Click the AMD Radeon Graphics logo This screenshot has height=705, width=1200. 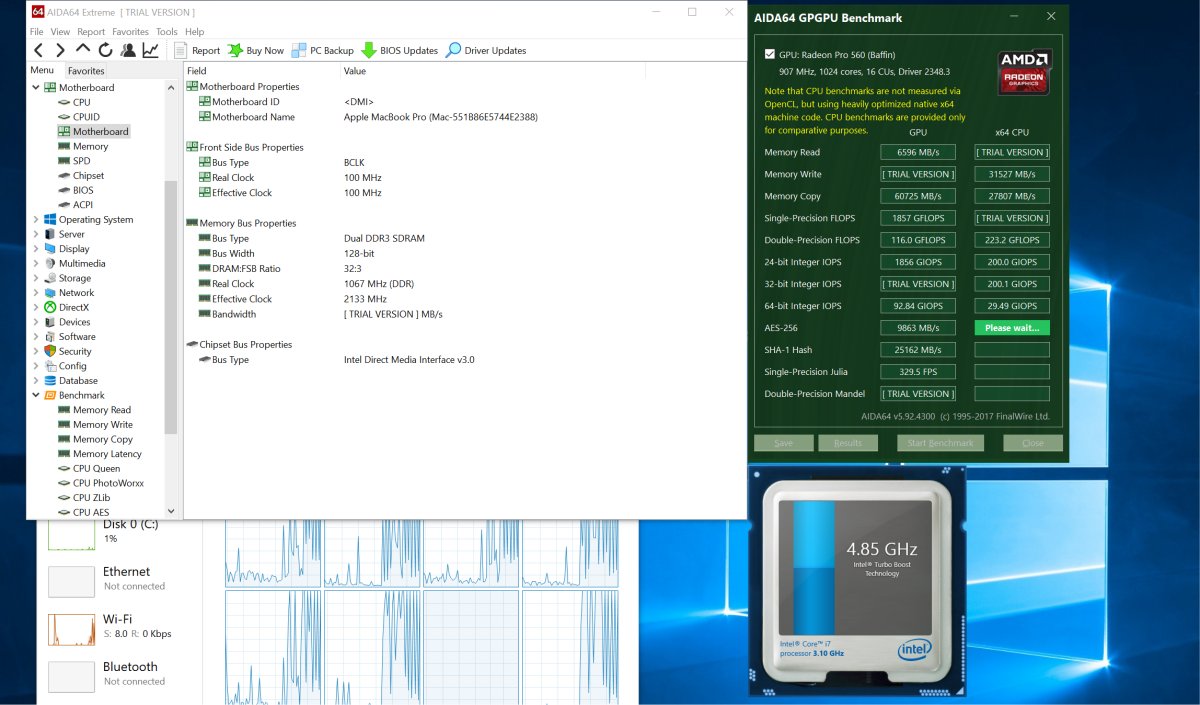[x=1023, y=72]
